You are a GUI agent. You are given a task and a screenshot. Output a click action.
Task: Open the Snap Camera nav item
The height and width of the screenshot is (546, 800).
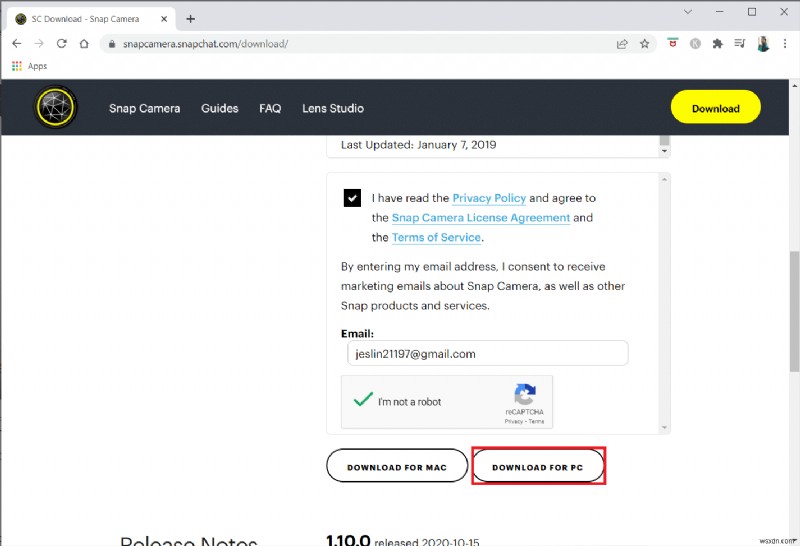point(144,108)
